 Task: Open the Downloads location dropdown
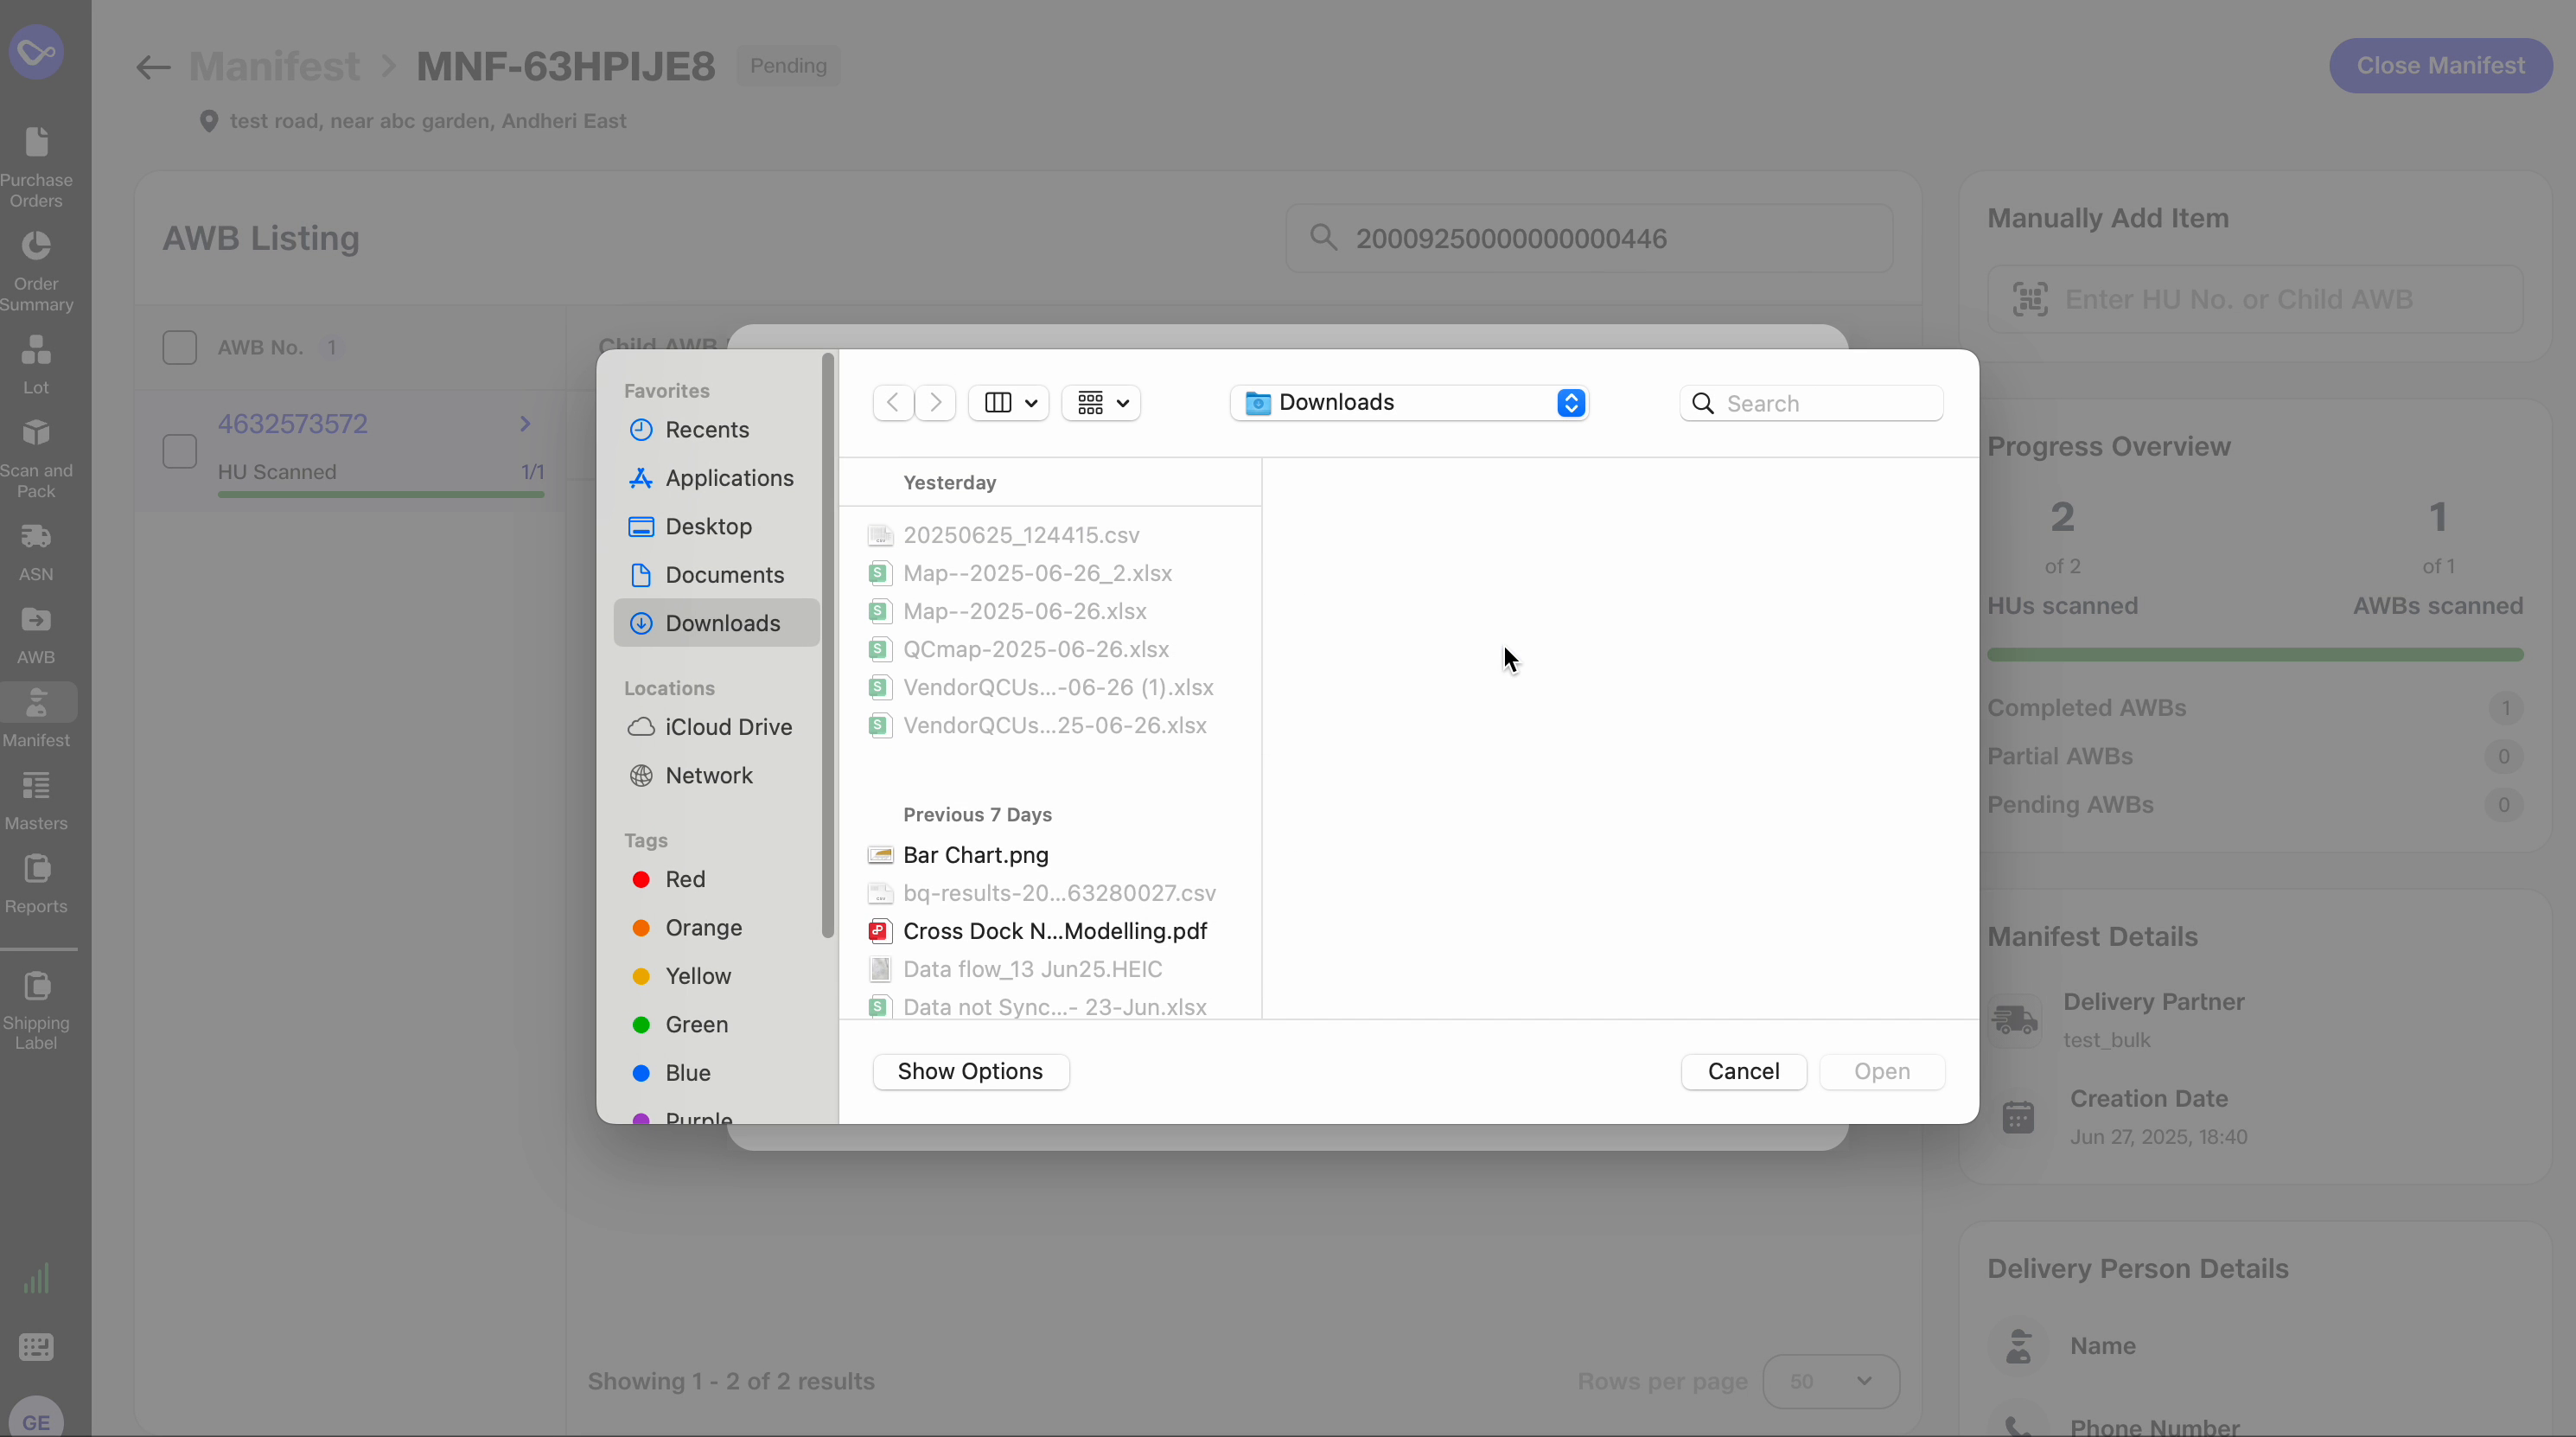coord(1409,402)
